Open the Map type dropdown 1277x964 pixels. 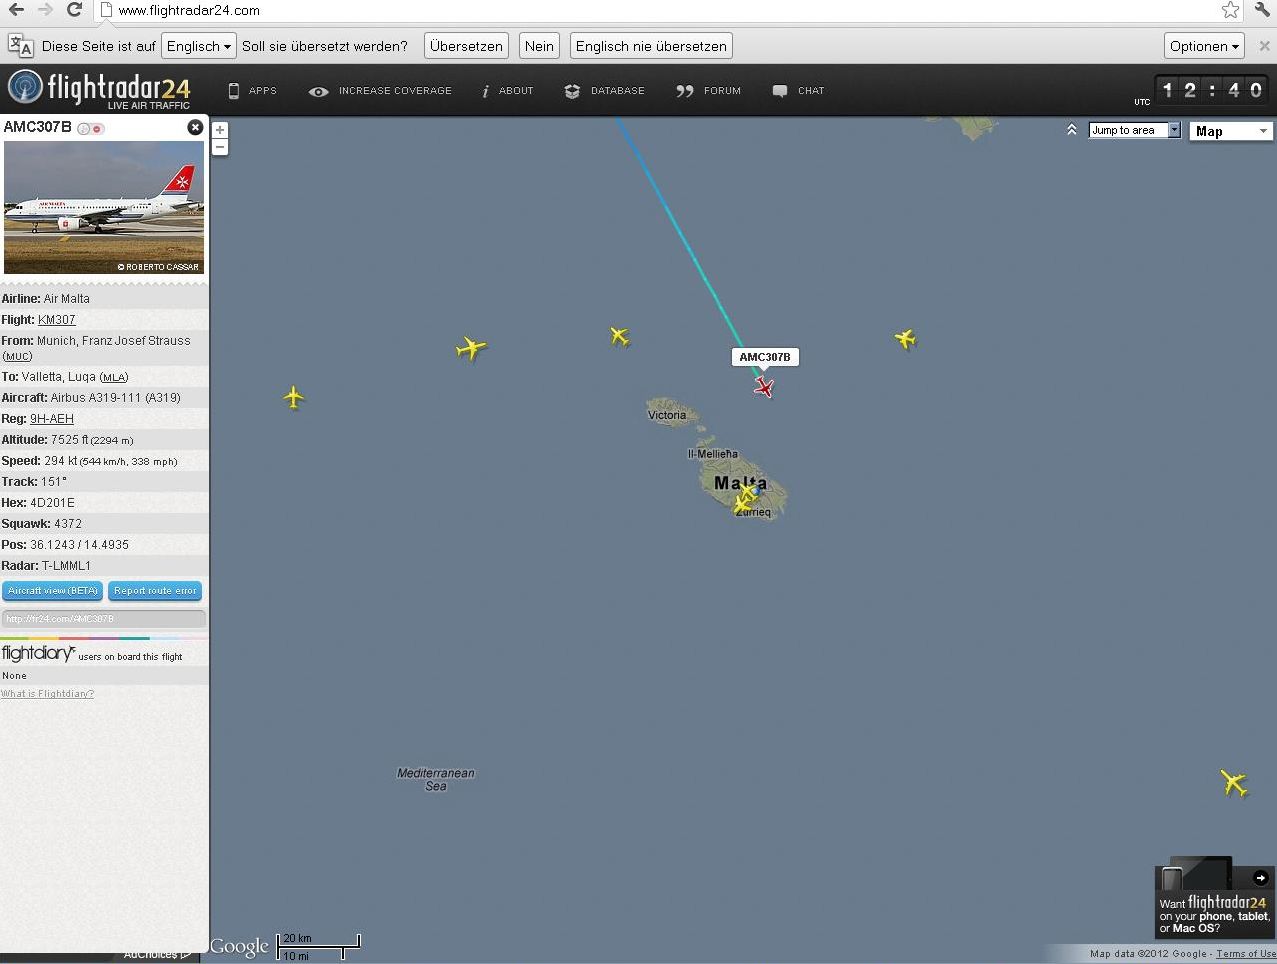1230,131
